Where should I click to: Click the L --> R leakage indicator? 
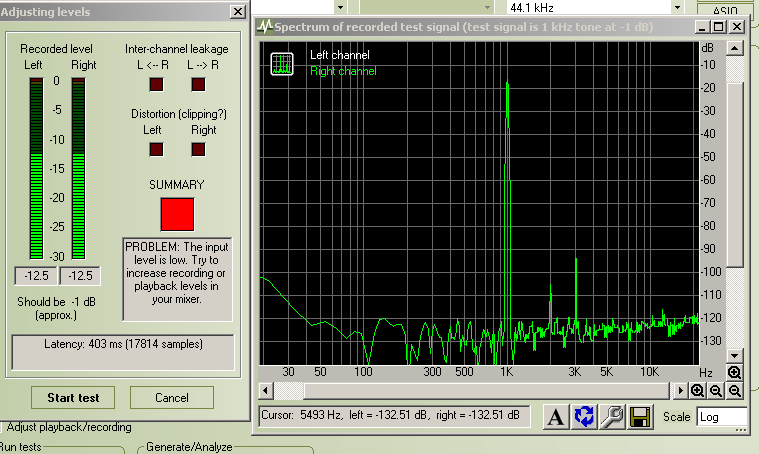198,85
